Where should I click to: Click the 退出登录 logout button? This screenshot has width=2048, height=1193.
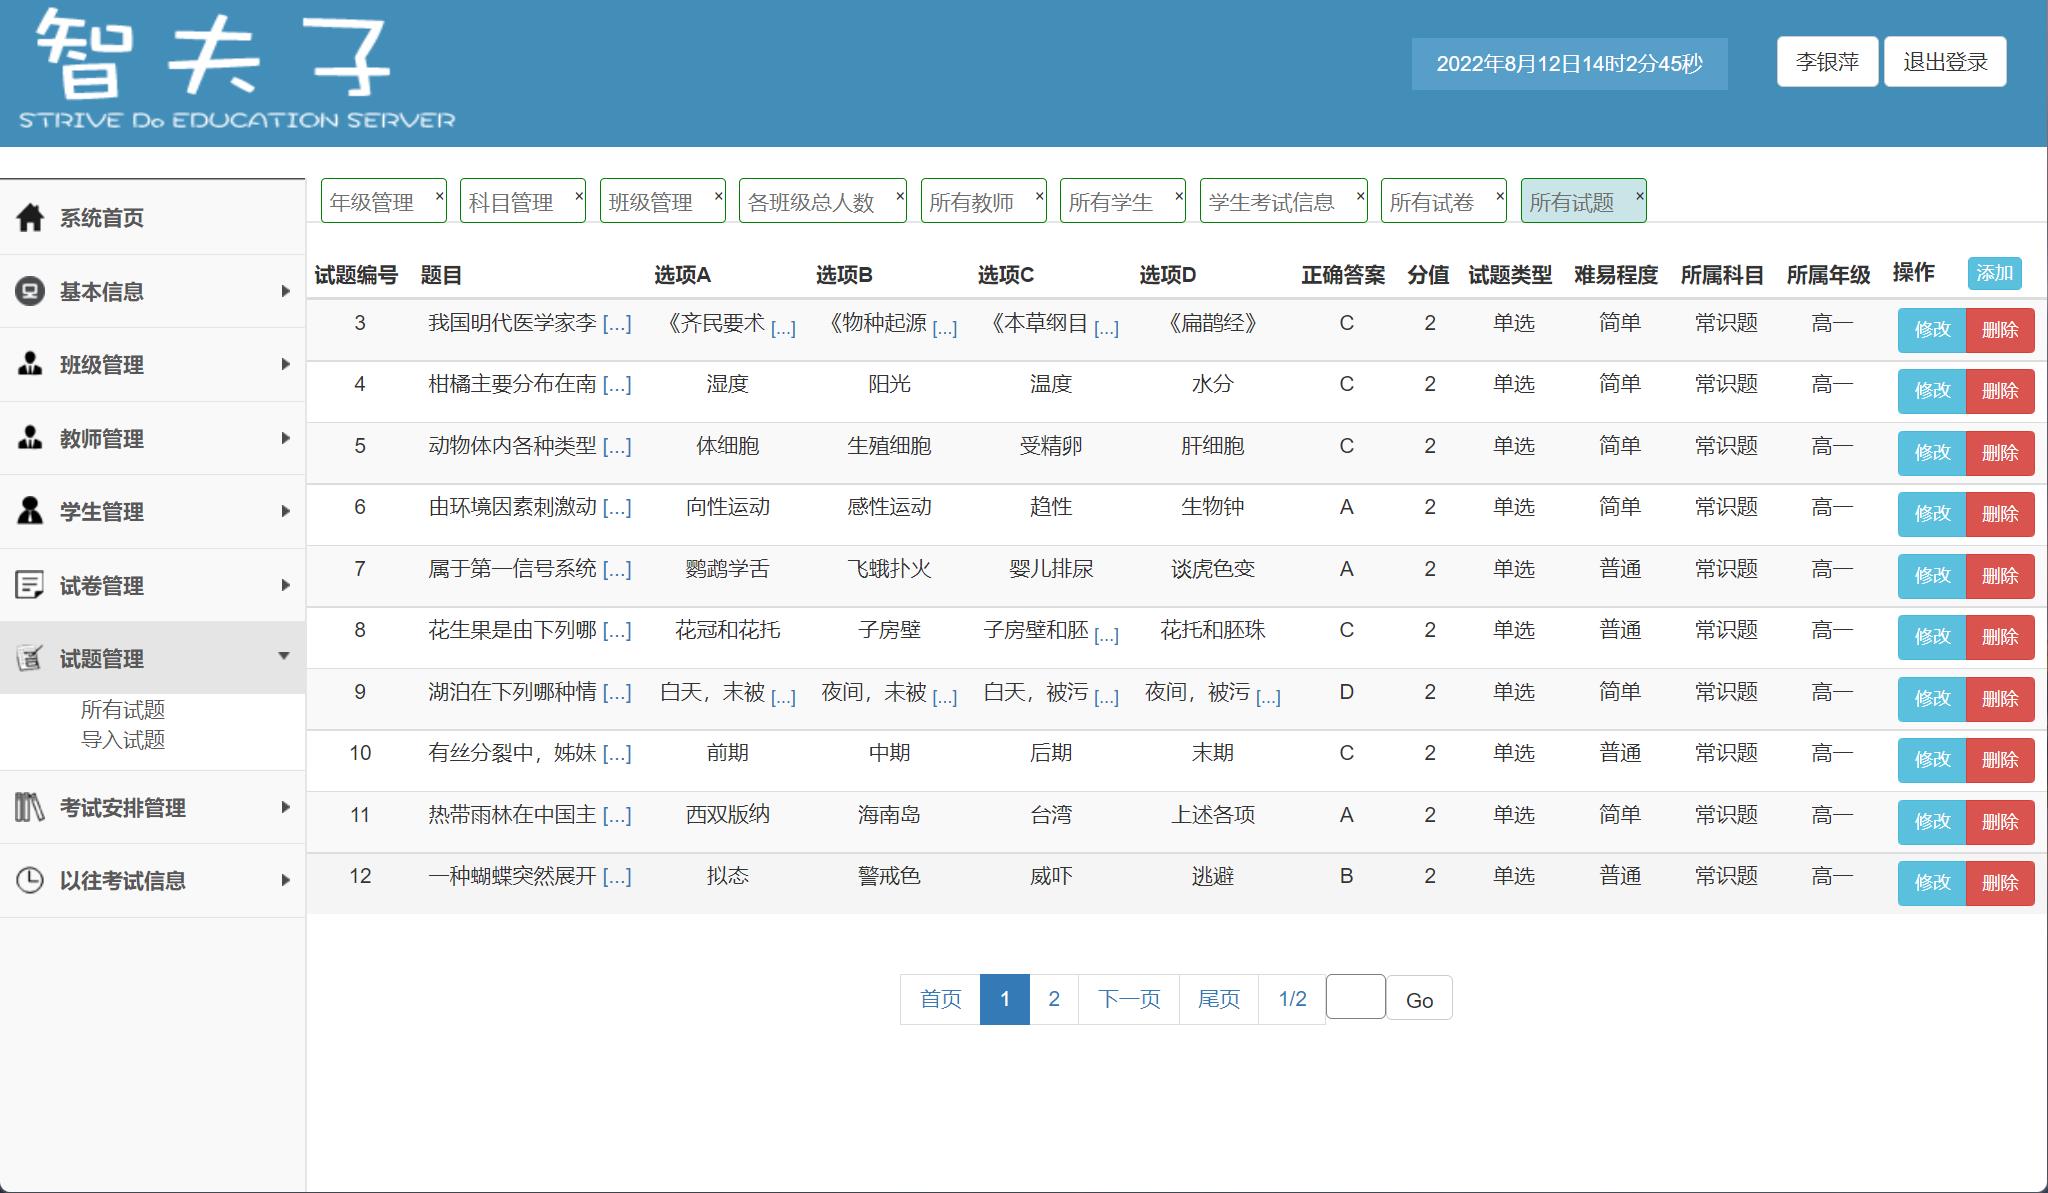tap(1945, 61)
